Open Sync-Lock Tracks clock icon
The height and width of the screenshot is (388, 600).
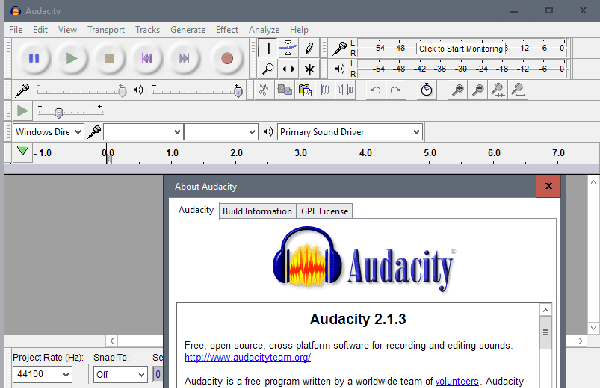[x=426, y=90]
